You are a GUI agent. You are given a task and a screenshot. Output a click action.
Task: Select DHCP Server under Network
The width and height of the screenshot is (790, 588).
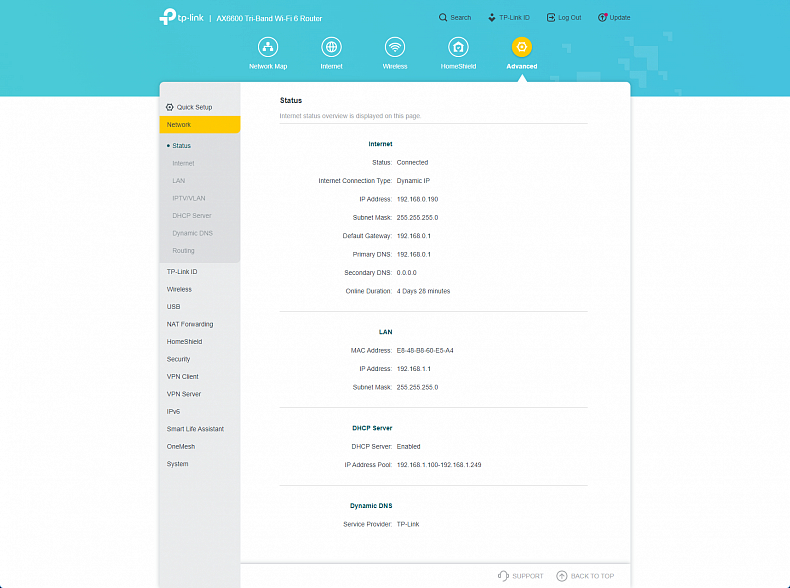click(x=191, y=216)
